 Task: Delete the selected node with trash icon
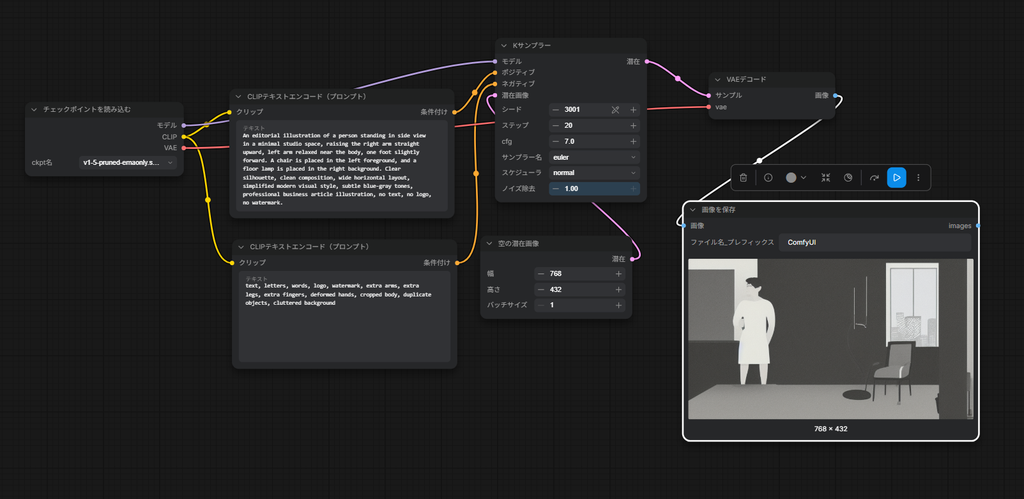(x=743, y=178)
